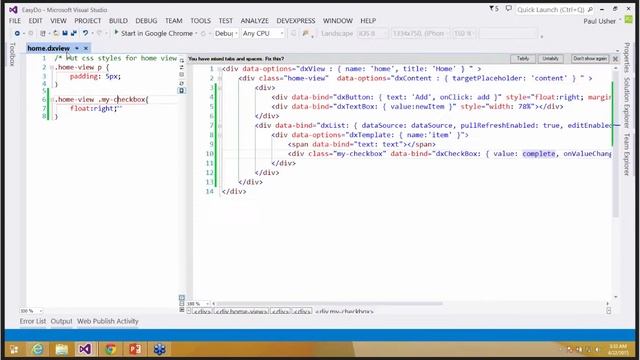The height and width of the screenshot is (360, 640).
Task: Open the Error List tab
Action: [x=33, y=322]
